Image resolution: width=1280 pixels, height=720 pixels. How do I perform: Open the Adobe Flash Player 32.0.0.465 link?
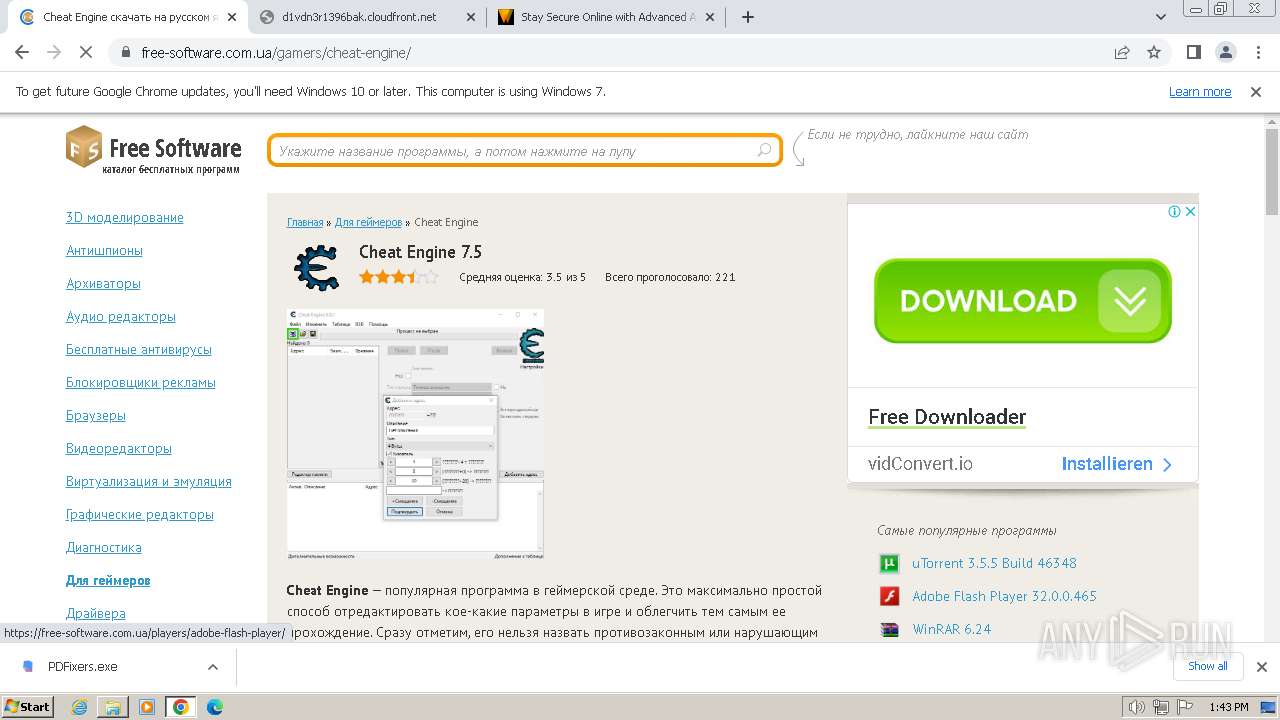coord(1004,596)
